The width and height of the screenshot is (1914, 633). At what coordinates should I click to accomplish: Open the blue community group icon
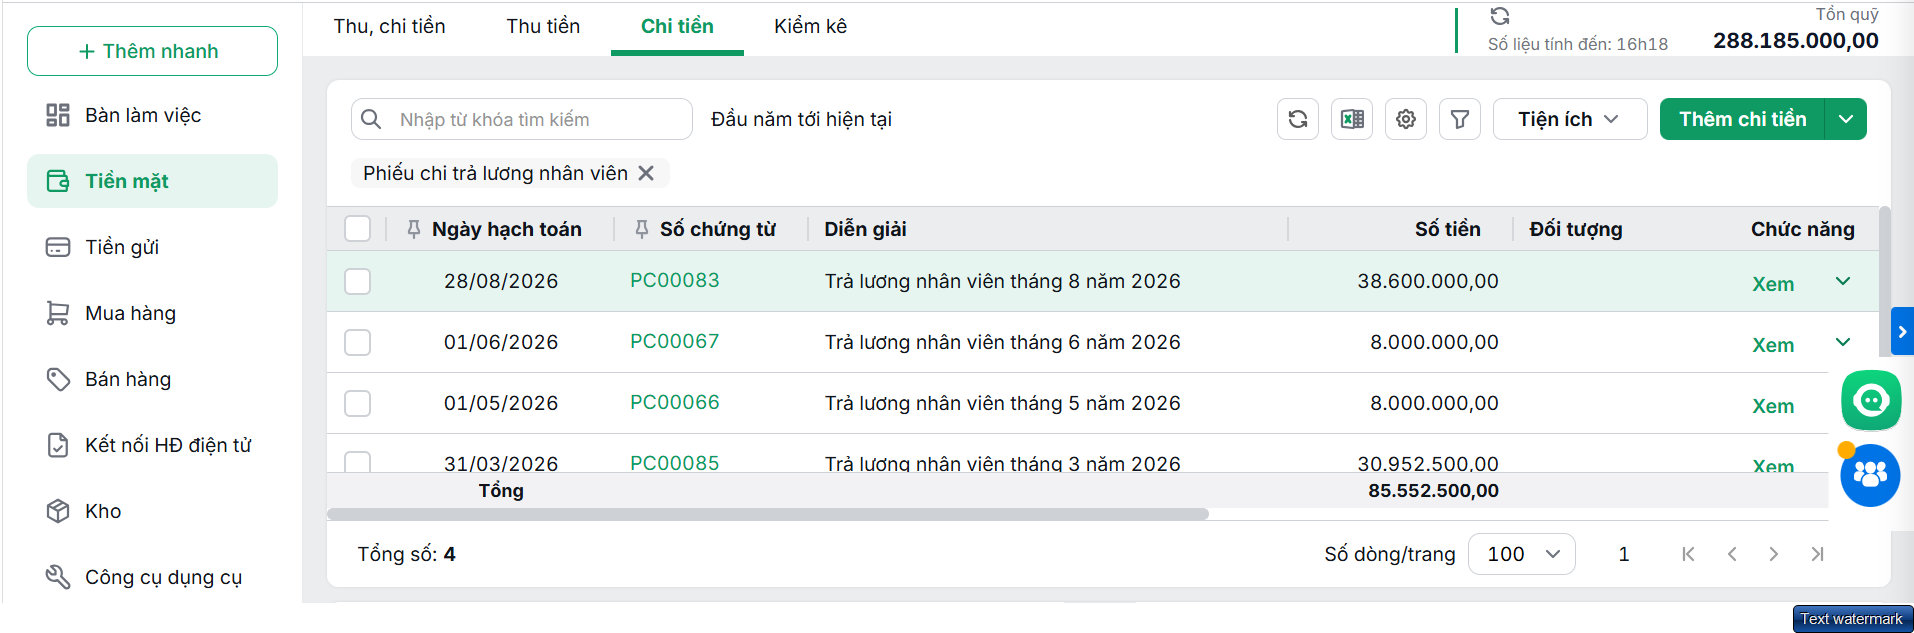click(1870, 475)
